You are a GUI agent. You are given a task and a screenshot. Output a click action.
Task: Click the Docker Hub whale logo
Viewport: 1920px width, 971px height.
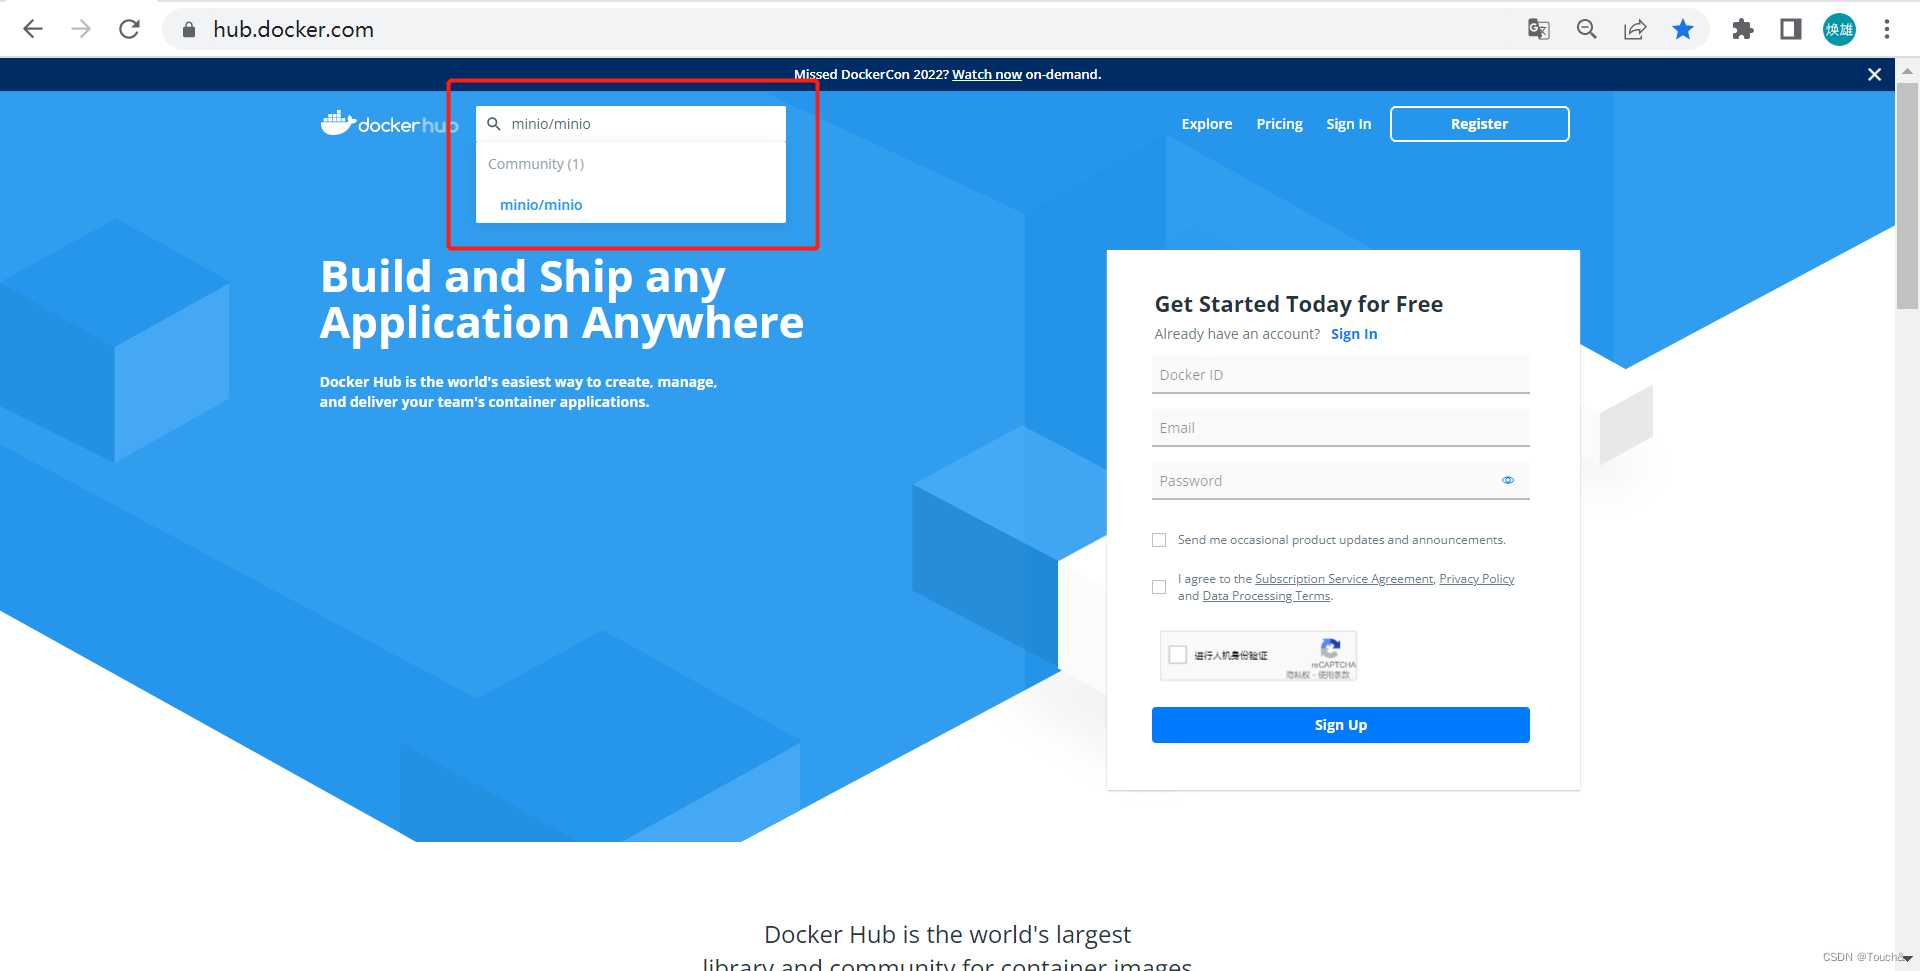tap(389, 123)
